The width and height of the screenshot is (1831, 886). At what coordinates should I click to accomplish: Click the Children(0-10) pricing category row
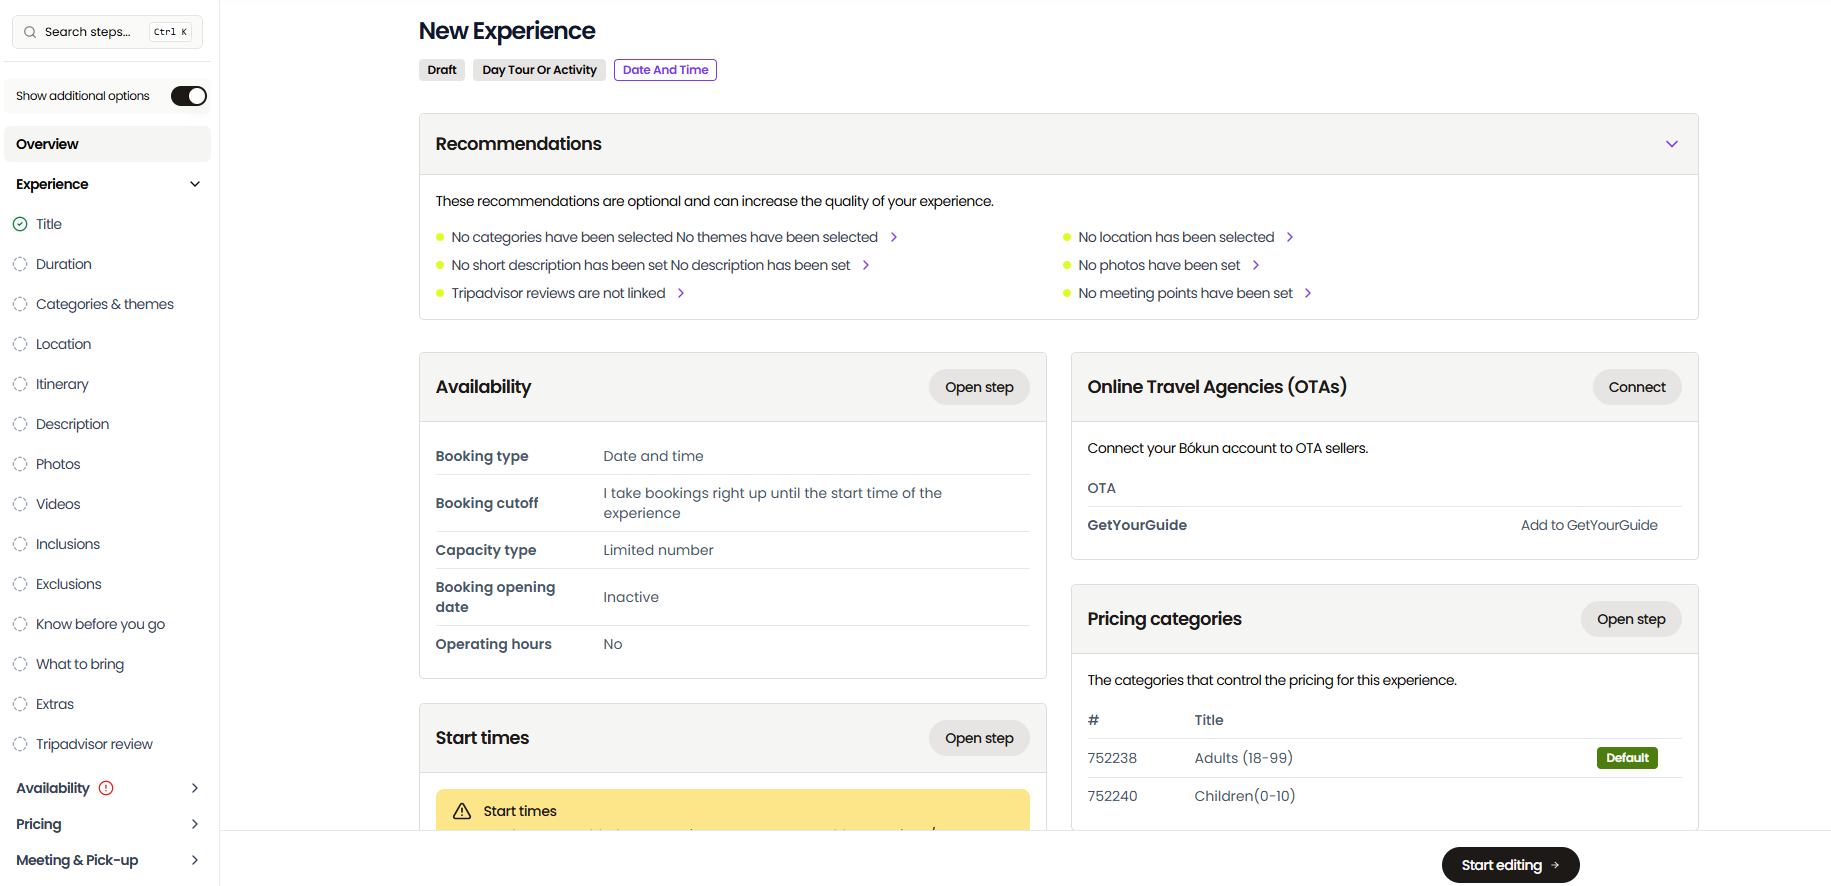(x=1384, y=796)
